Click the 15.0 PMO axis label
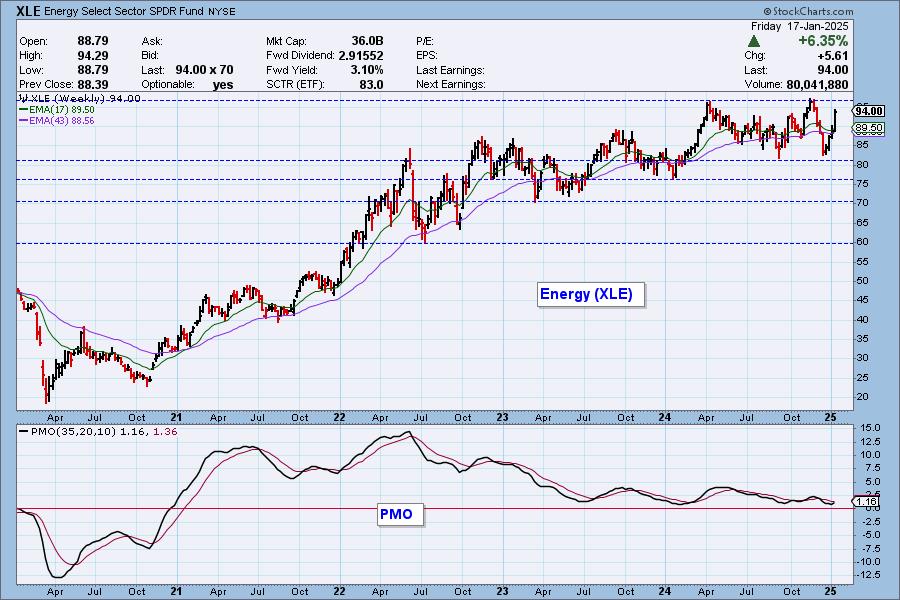The height and width of the screenshot is (600, 900). click(870, 428)
